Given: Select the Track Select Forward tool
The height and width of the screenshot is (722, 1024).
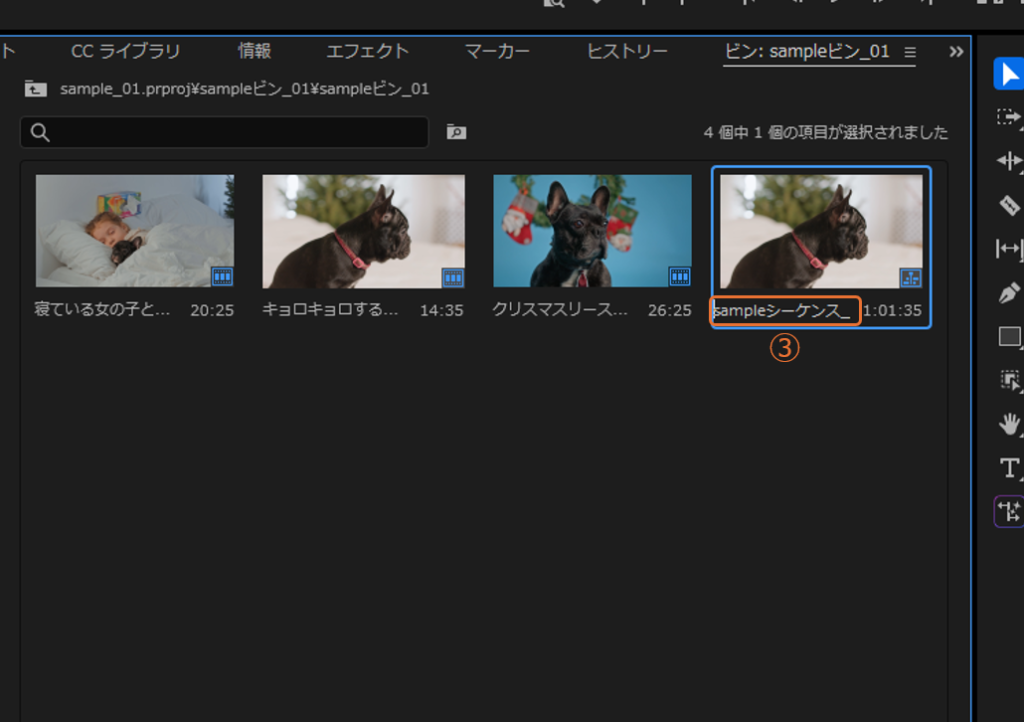Looking at the screenshot, I should pos(1008,118).
